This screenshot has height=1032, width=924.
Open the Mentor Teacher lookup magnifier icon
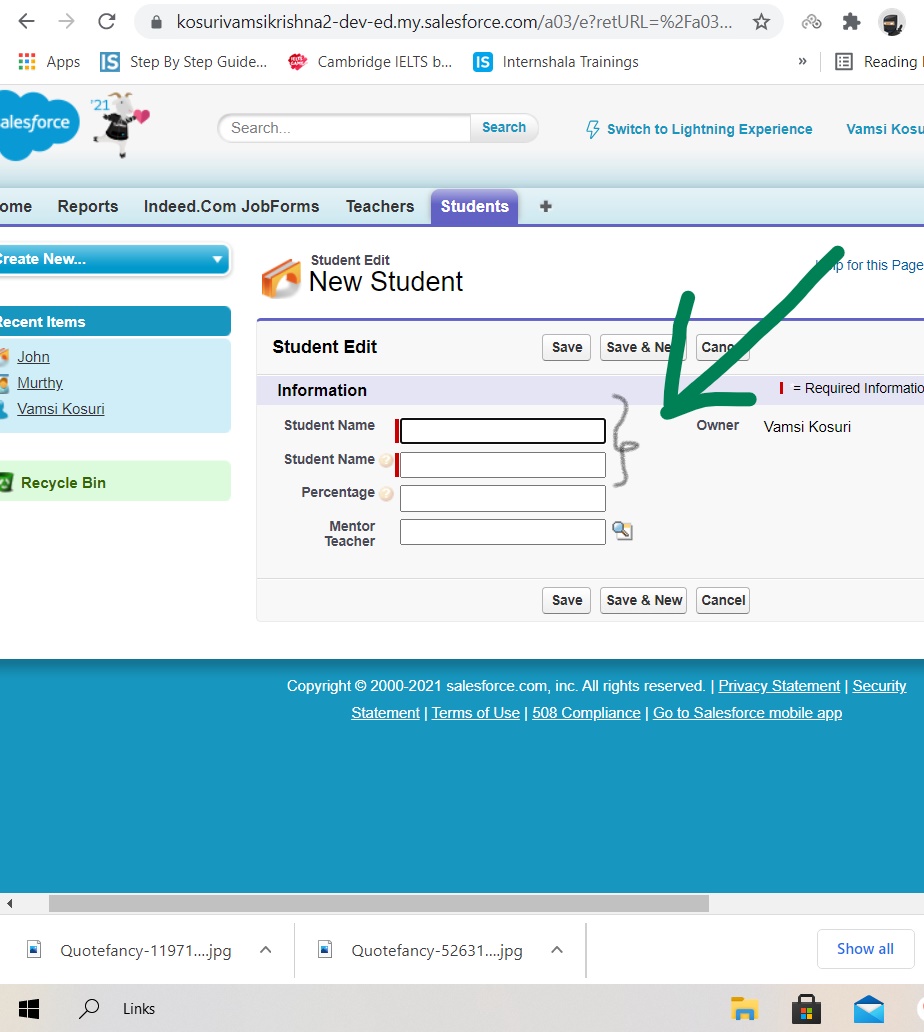click(x=623, y=530)
